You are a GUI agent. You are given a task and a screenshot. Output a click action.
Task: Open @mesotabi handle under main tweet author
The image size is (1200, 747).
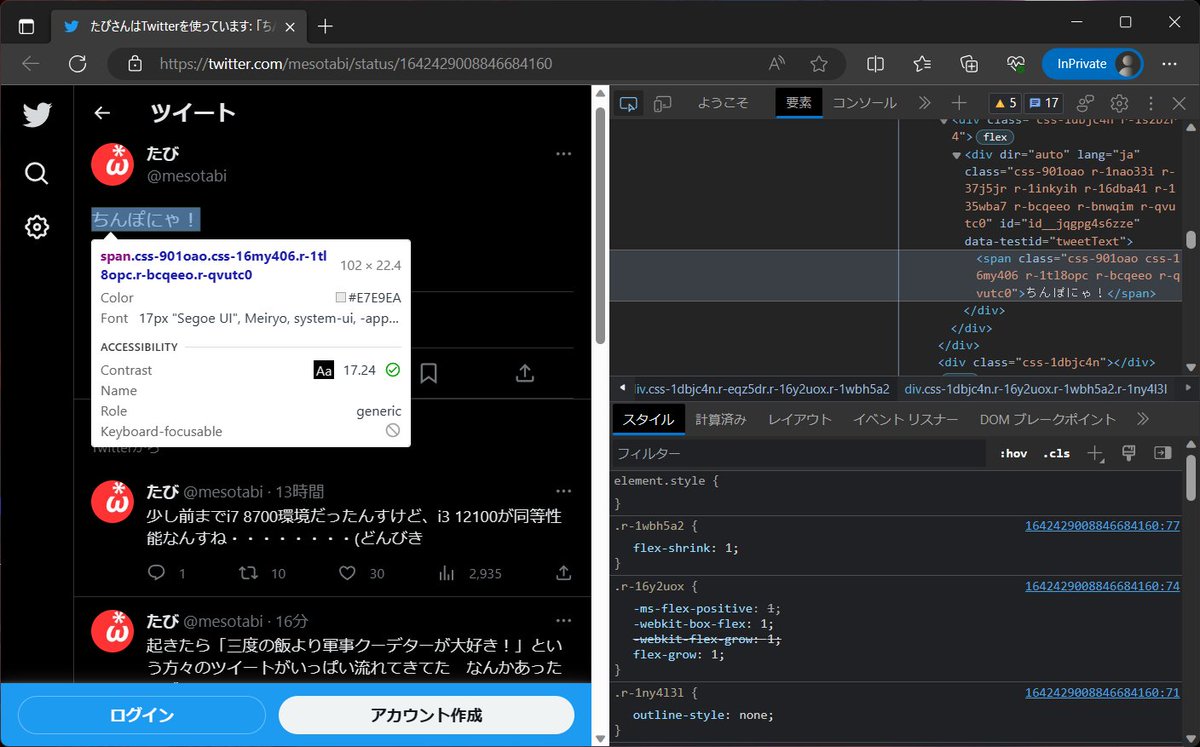[x=187, y=176]
